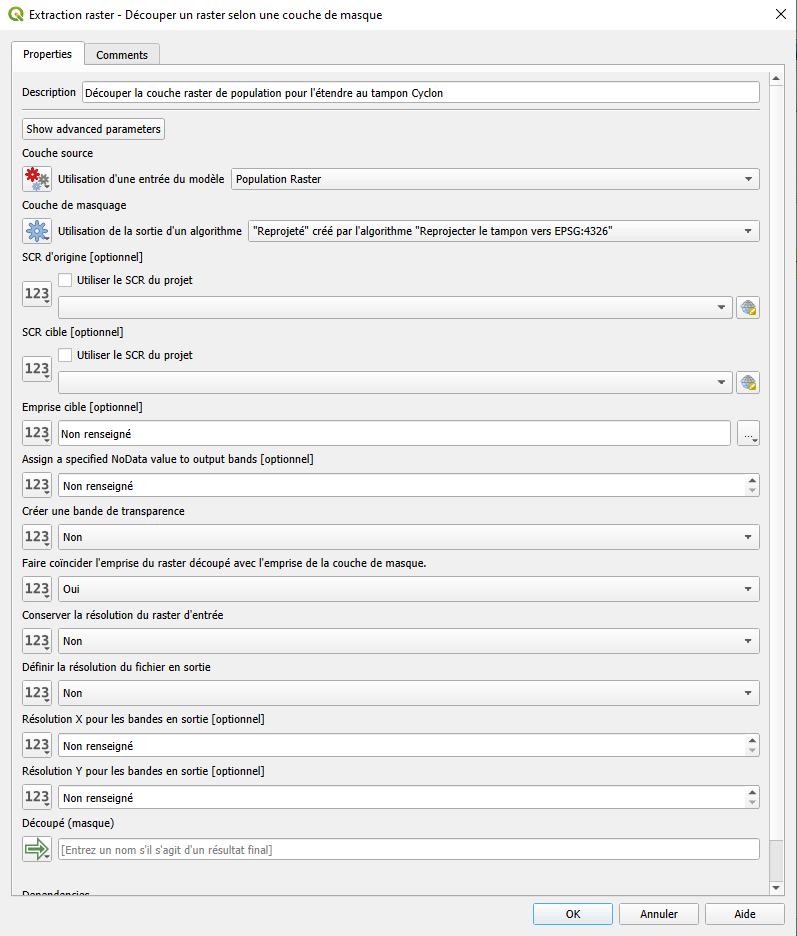Click model input icon beside Couche source
Image resolution: width=797 pixels, height=936 pixels.
pyautogui.click(x=37, y=180)
